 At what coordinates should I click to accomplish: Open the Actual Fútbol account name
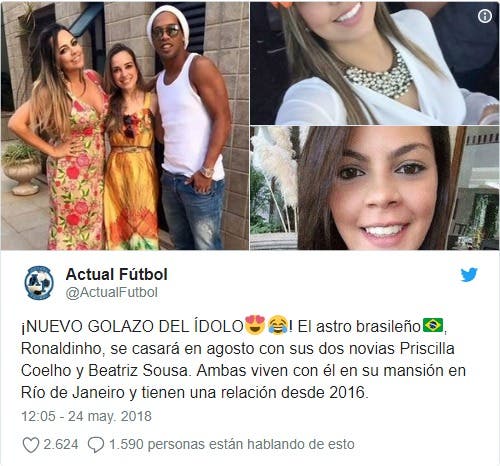(117, 275)
